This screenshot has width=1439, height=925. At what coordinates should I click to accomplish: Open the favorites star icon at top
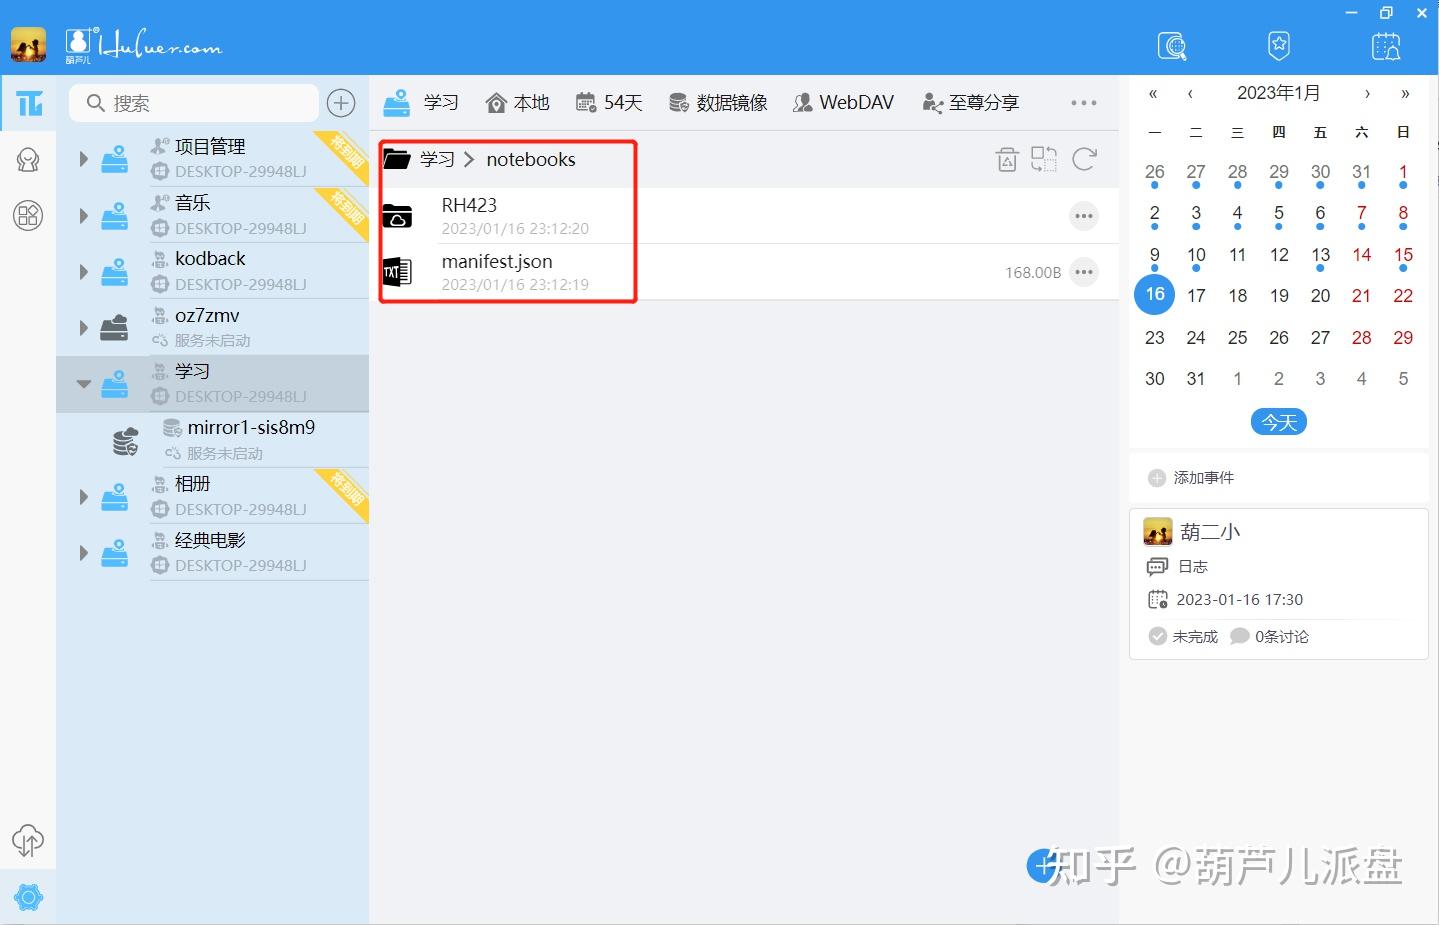(1279, 45)
